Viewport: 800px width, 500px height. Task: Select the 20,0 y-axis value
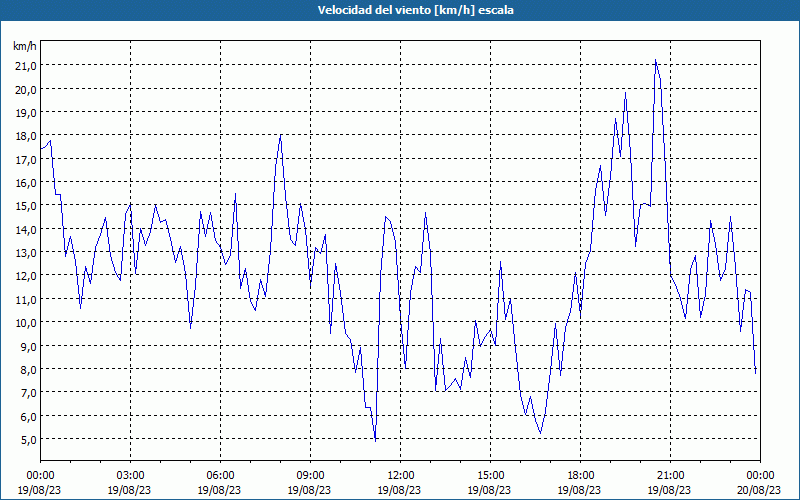click(26, 89)
